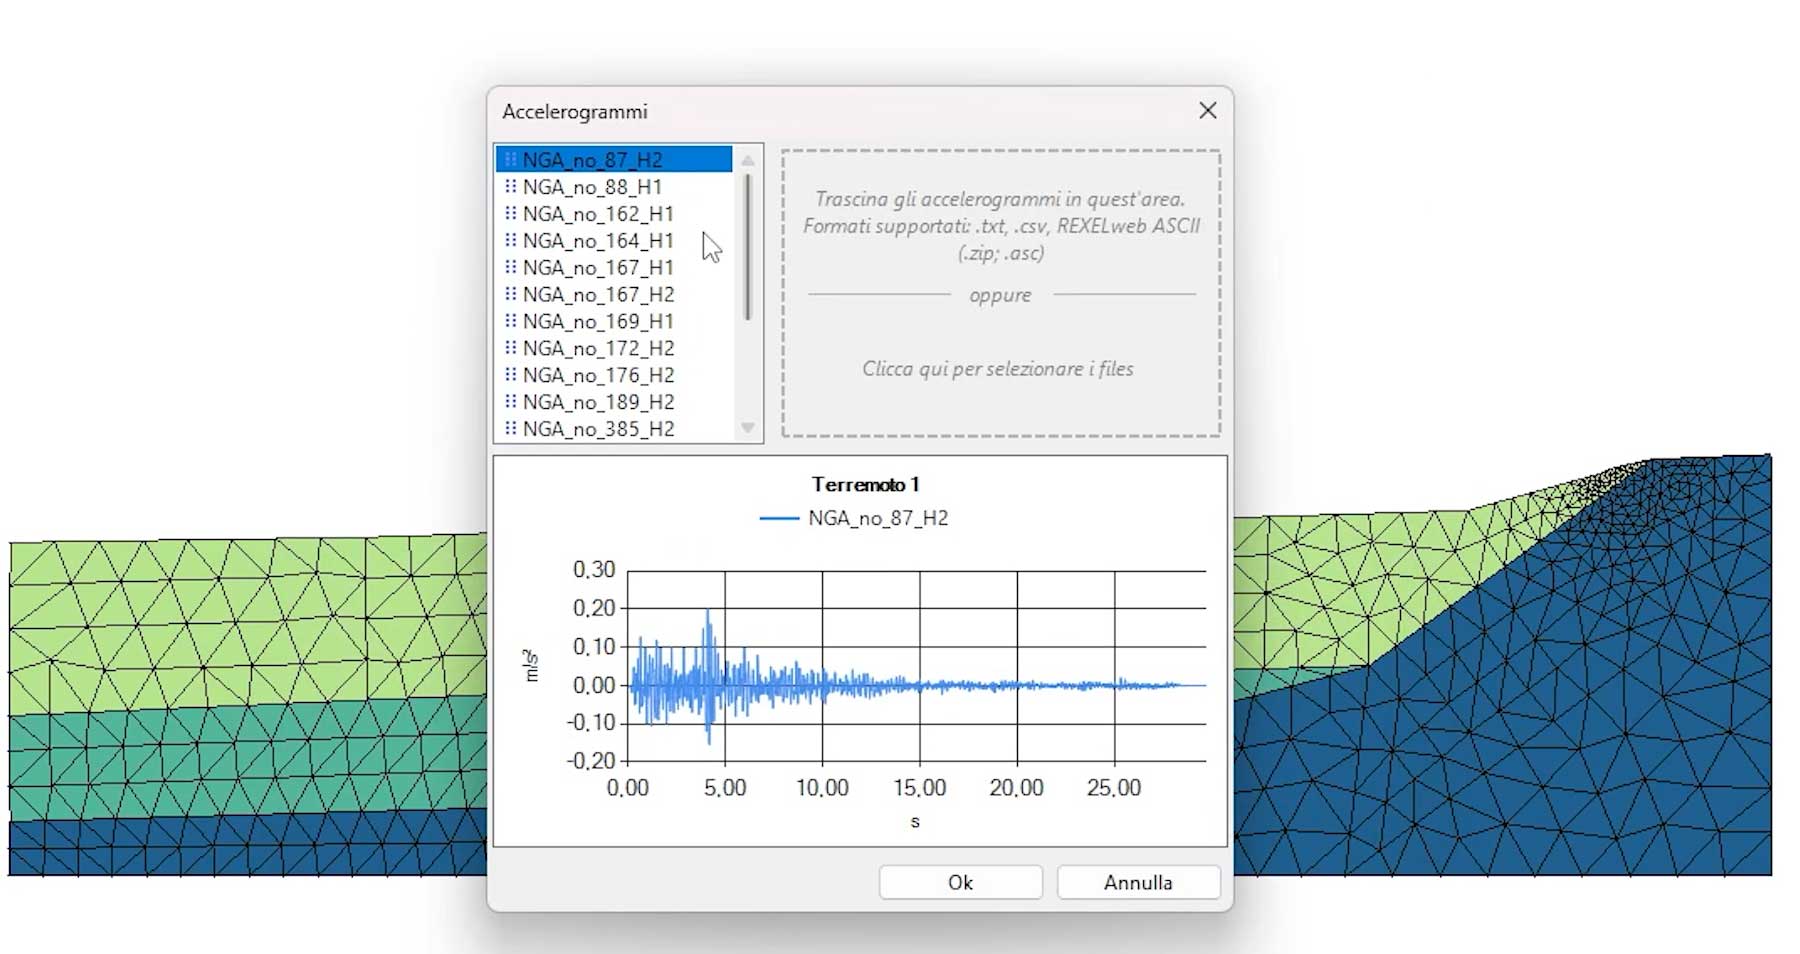Screen dimensions: 1800x954
Task: Click the drag handle icon for NGA_no_167_H2
Action: coord(511,295)
